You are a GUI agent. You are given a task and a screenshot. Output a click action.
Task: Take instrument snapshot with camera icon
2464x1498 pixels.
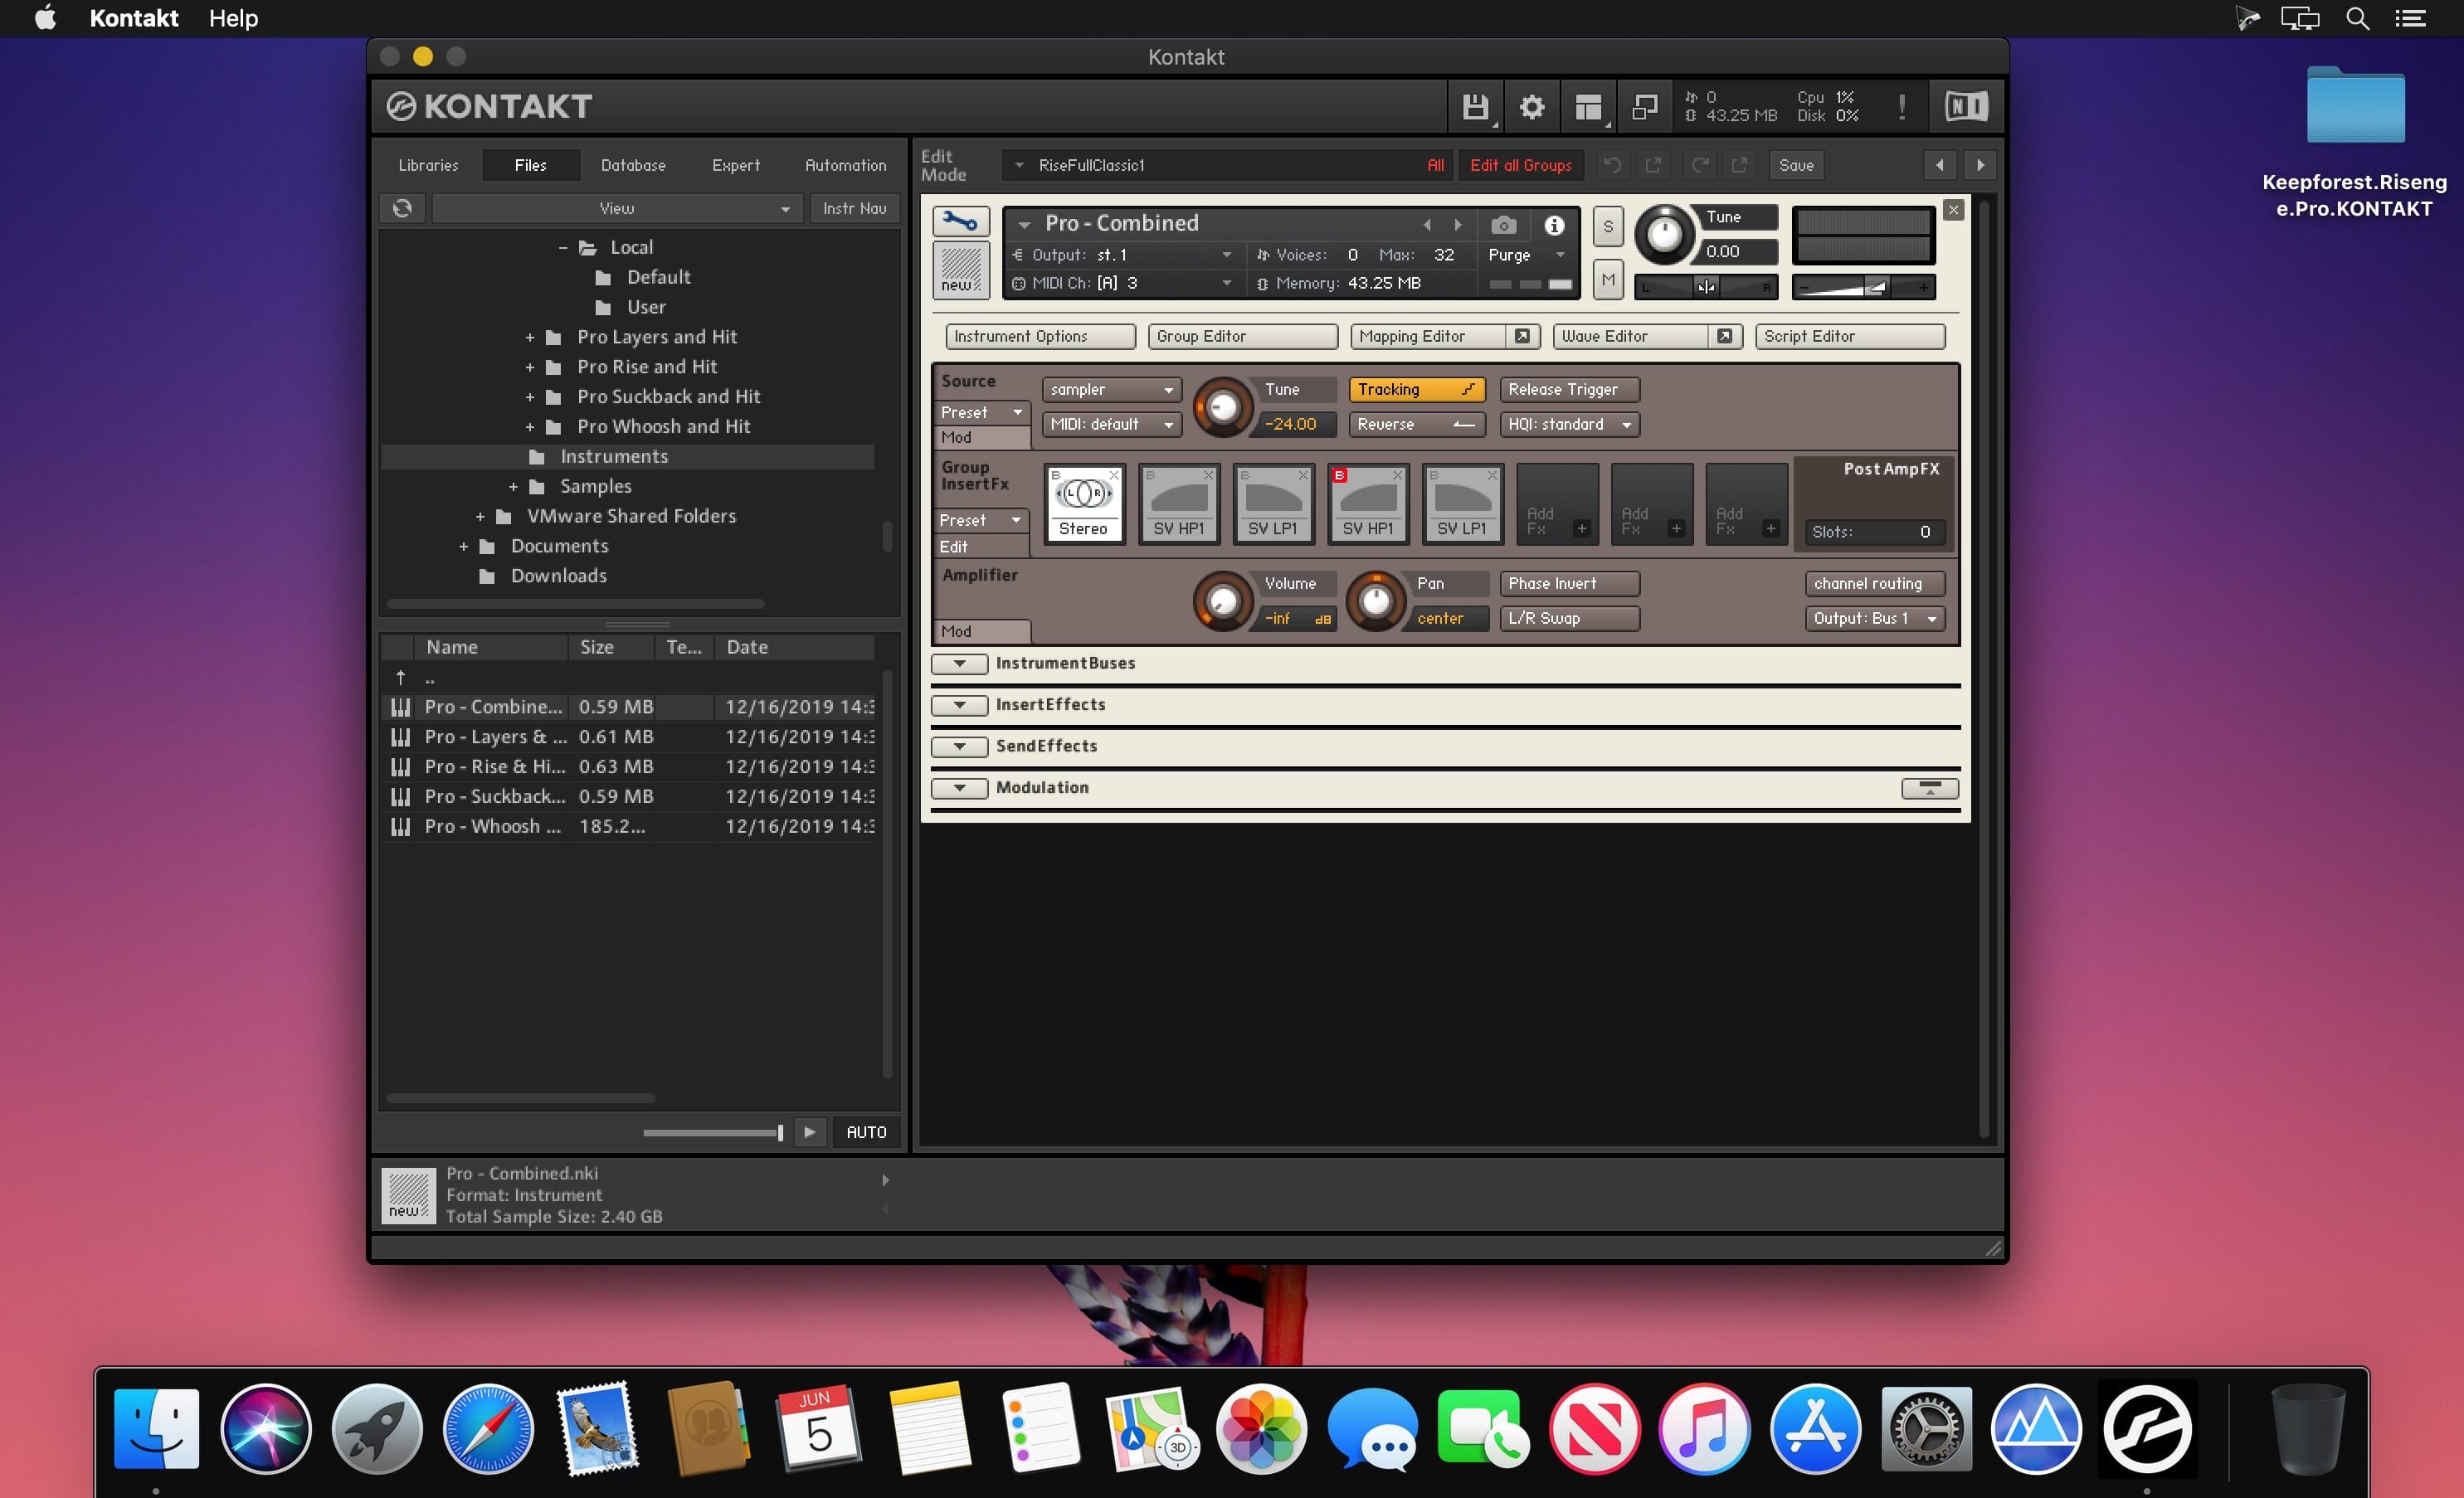coord(1503,225)
